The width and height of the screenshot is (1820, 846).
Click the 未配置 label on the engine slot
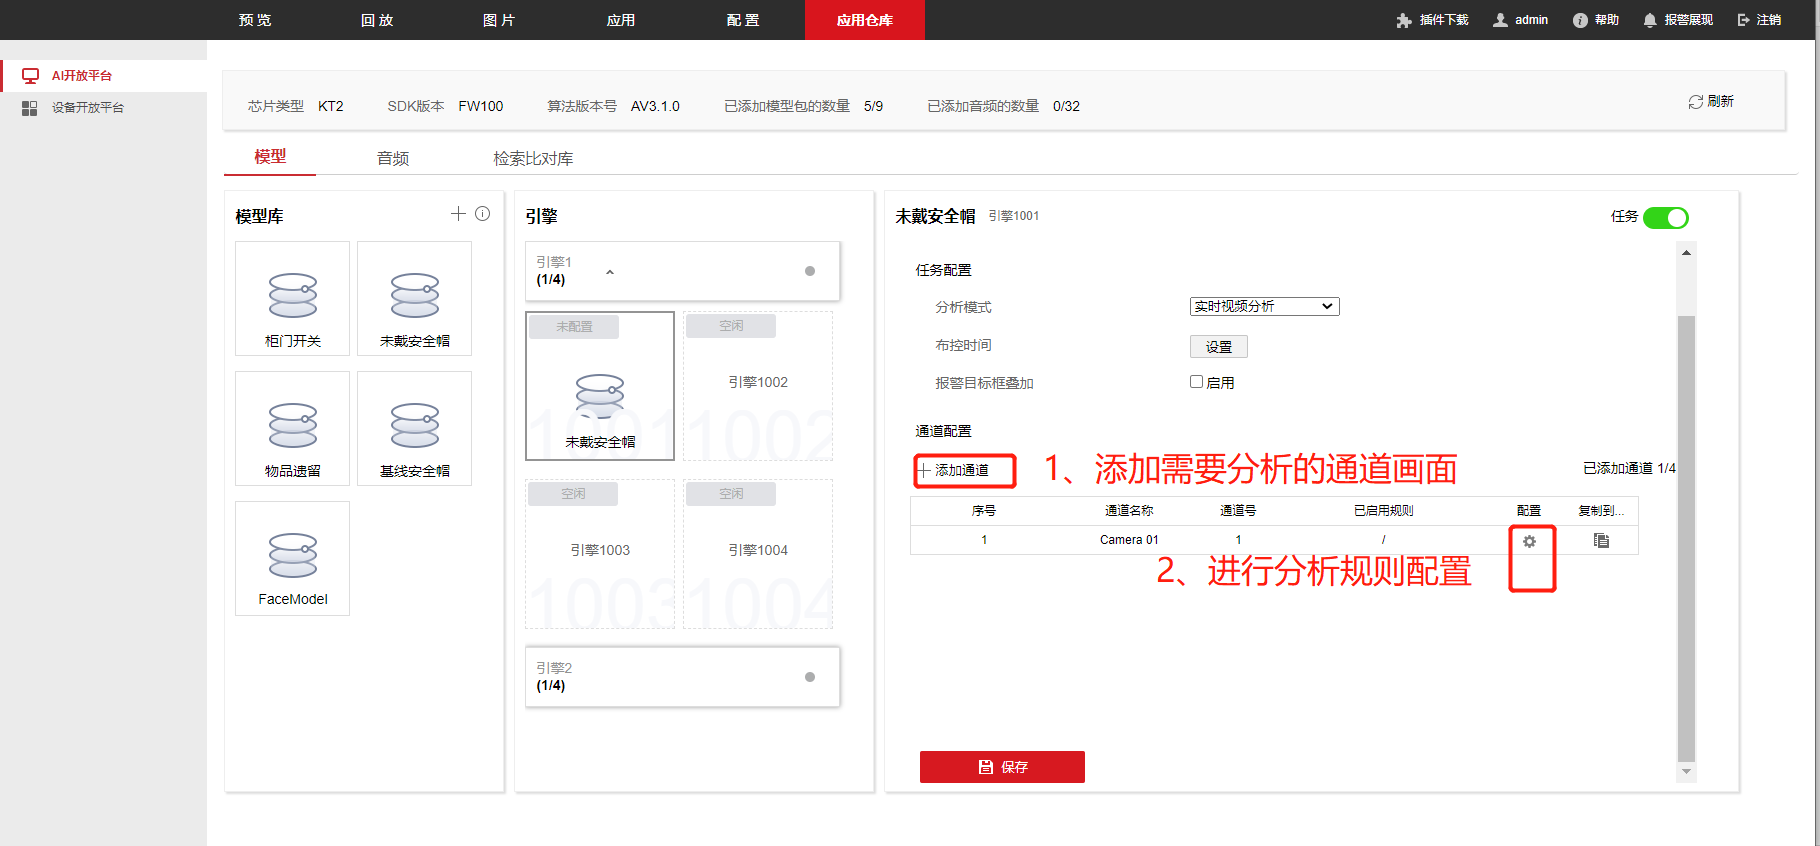(x=574, y=327)
